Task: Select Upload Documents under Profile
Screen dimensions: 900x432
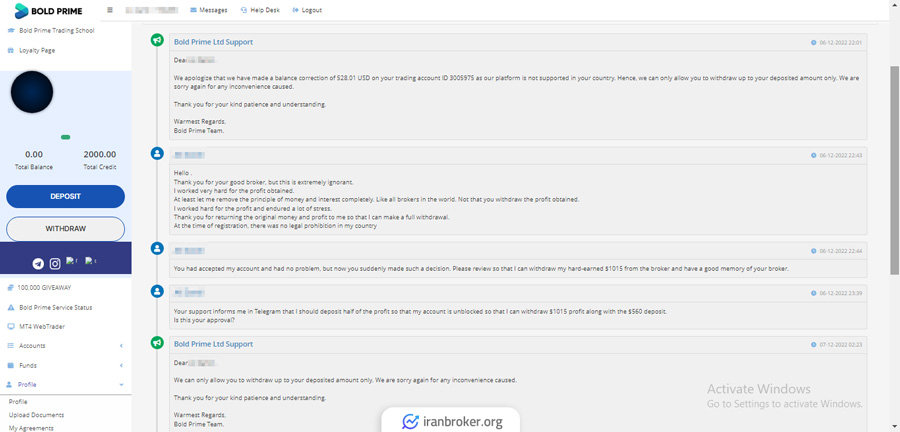Action: (36, 414)
